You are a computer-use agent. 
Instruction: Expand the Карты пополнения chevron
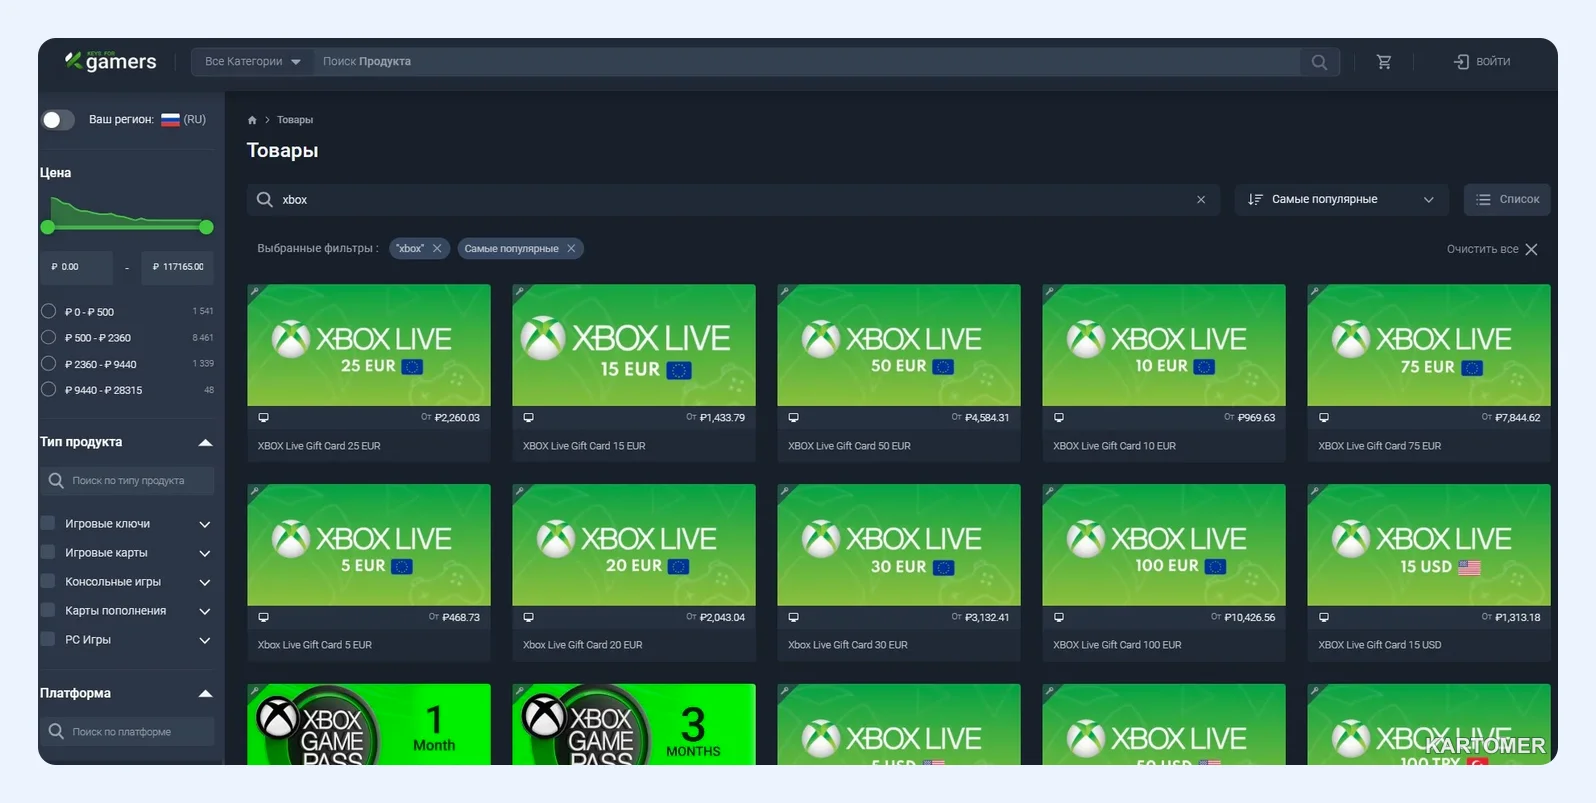pyautogui.click(x=205, y=611)
